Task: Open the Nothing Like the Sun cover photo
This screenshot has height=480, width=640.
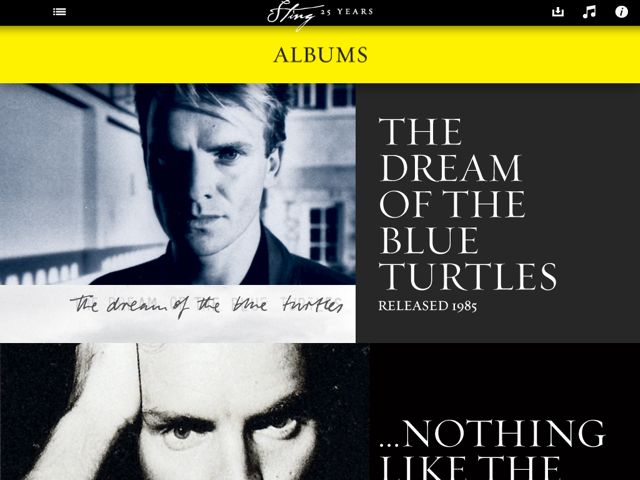Action: (185, 411)
